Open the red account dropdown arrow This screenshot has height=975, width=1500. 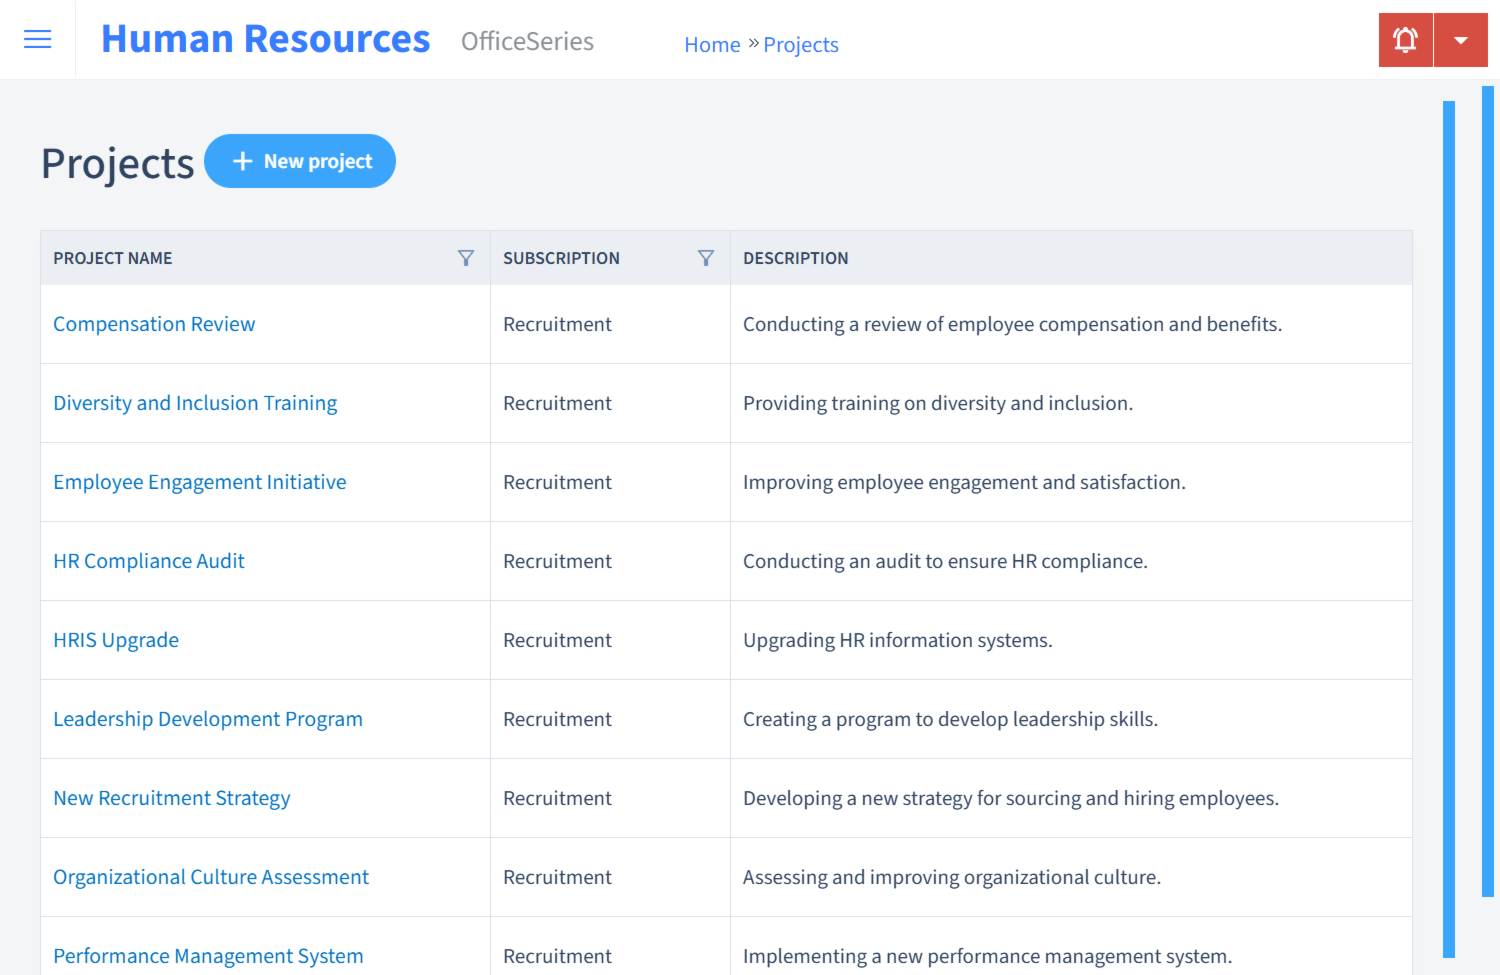tap(1461, 39)
